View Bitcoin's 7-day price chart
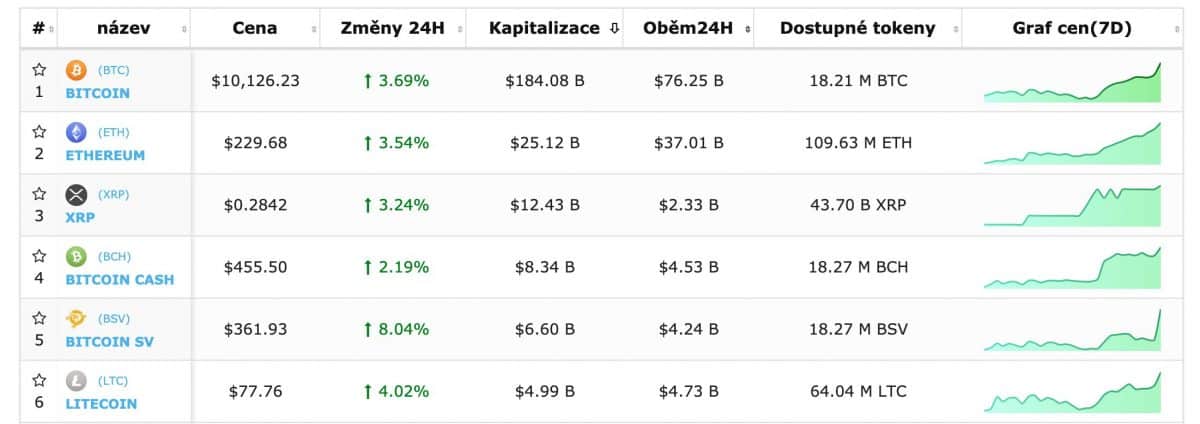 pos(1072,84)
